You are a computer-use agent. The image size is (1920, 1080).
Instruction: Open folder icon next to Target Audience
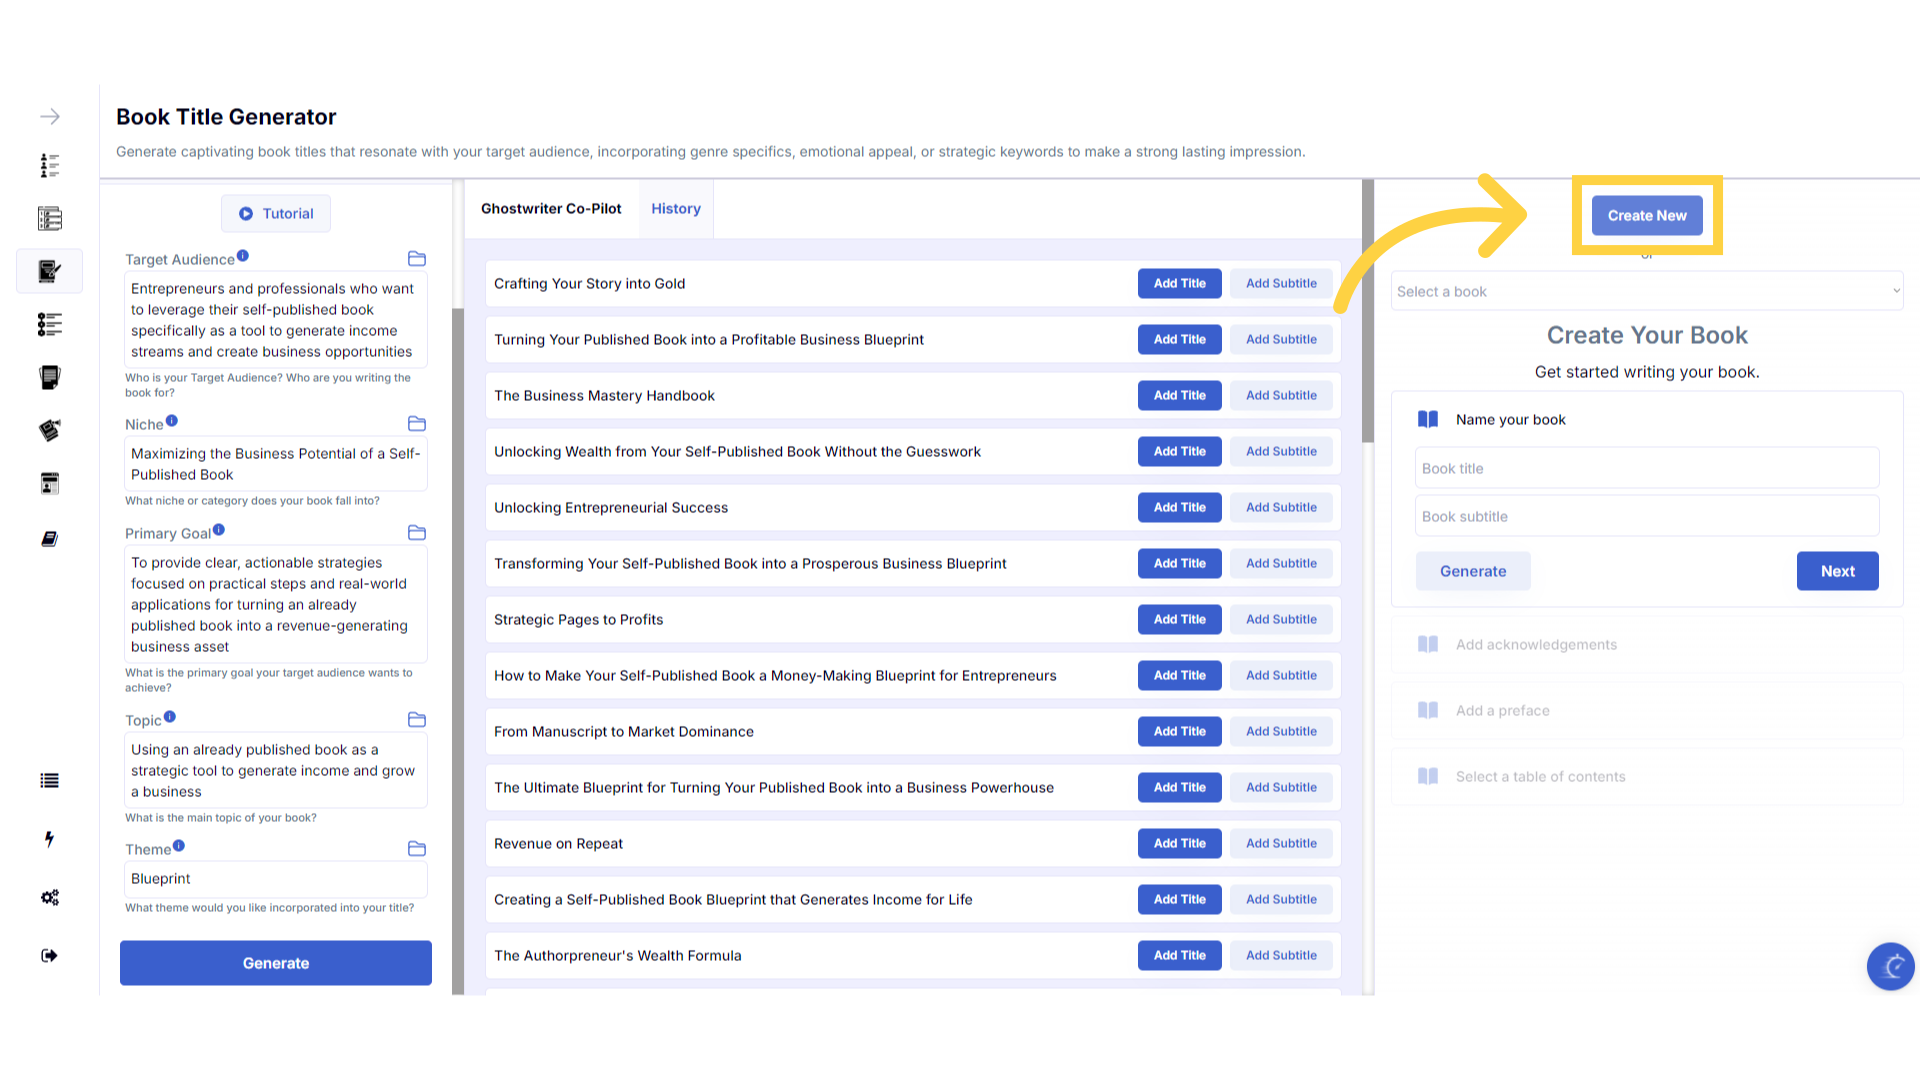click(x=417, y=259)
